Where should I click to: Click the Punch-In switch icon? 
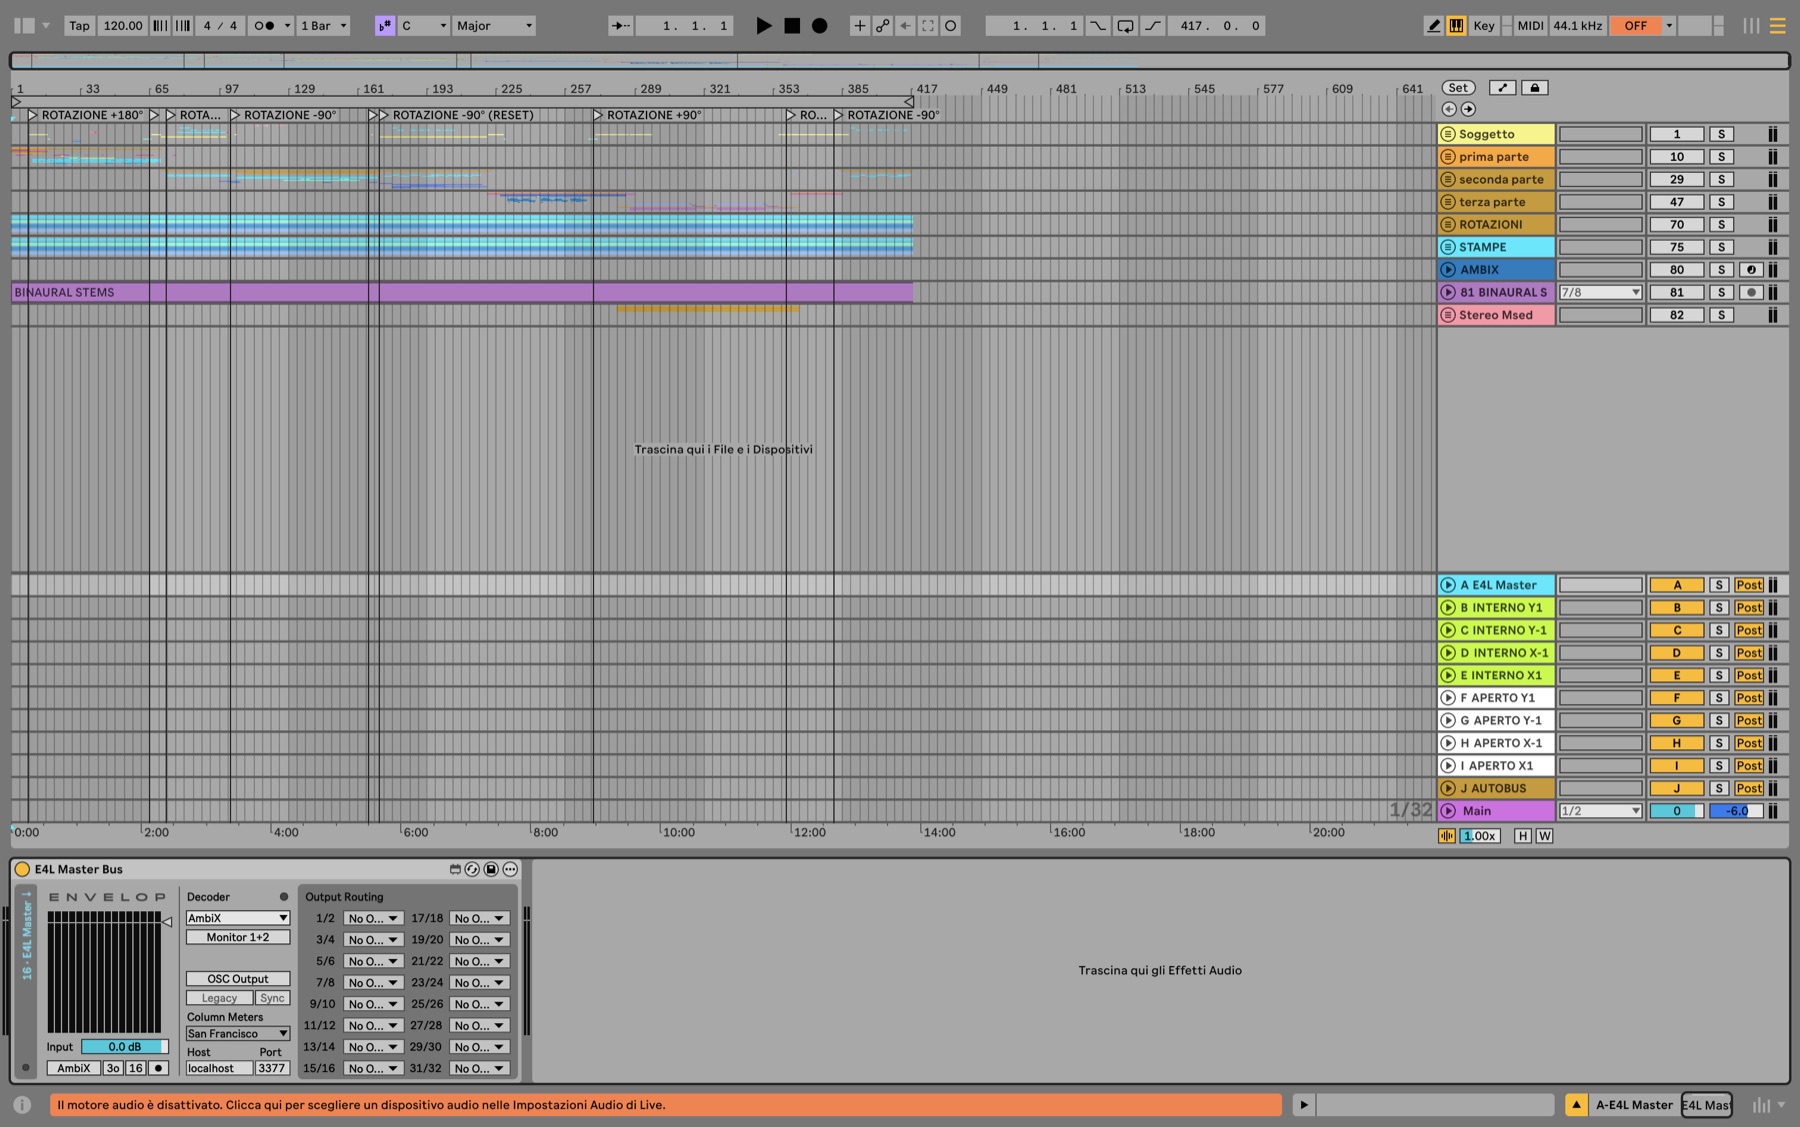tap(1098, 26)
